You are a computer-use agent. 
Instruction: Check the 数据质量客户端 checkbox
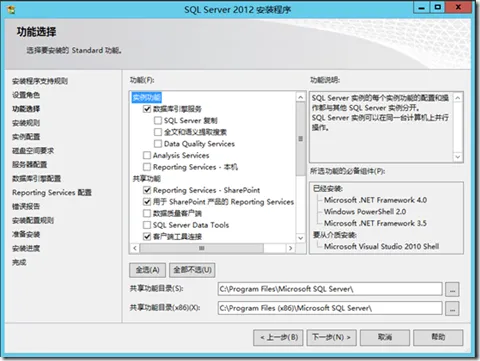click(x=147, y=213)
